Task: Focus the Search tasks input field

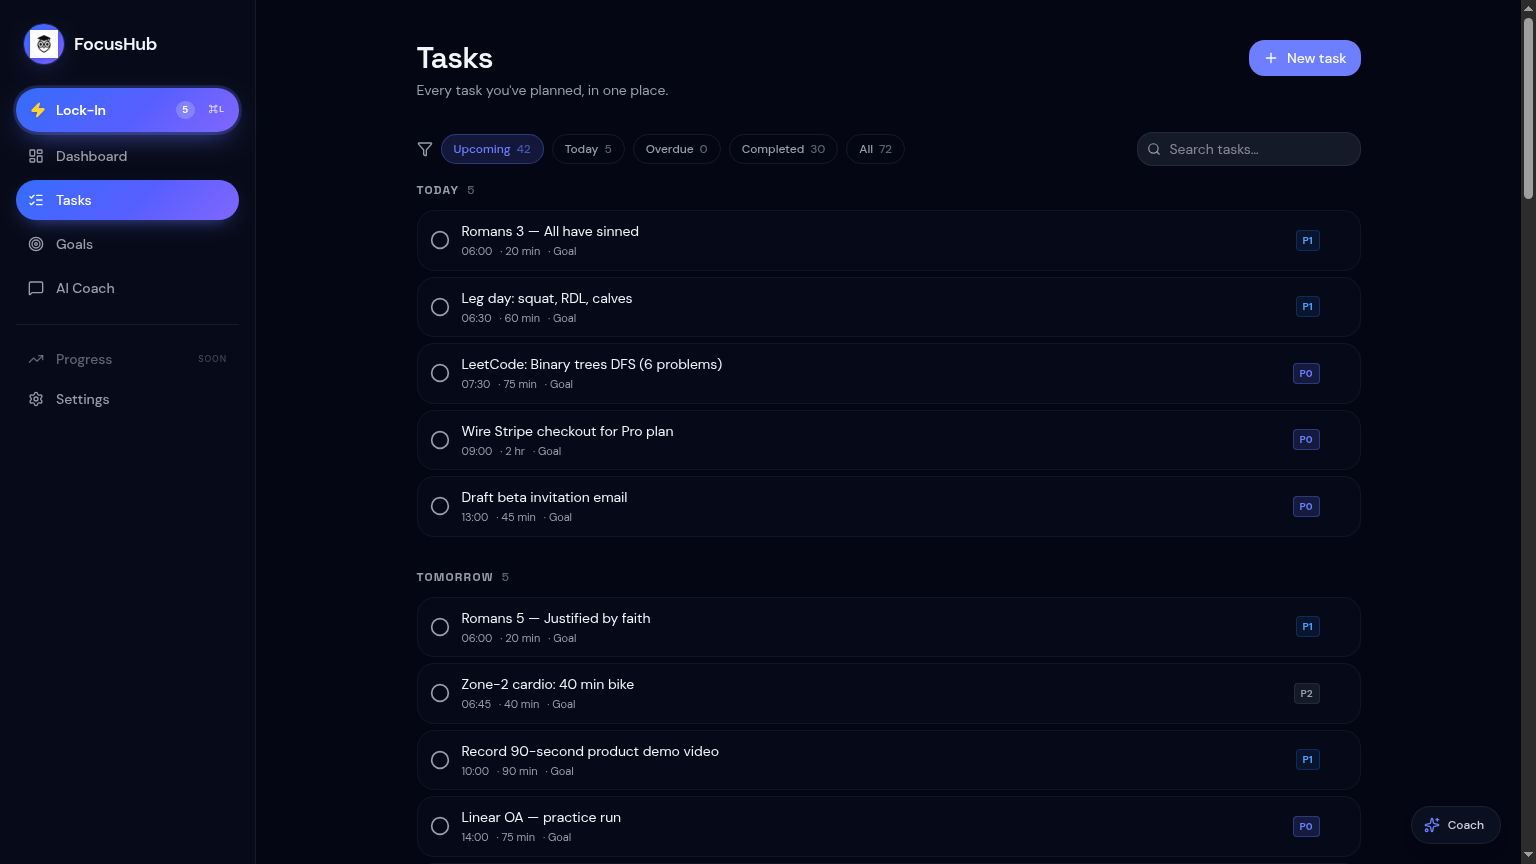Action: tap(1248, 149)
